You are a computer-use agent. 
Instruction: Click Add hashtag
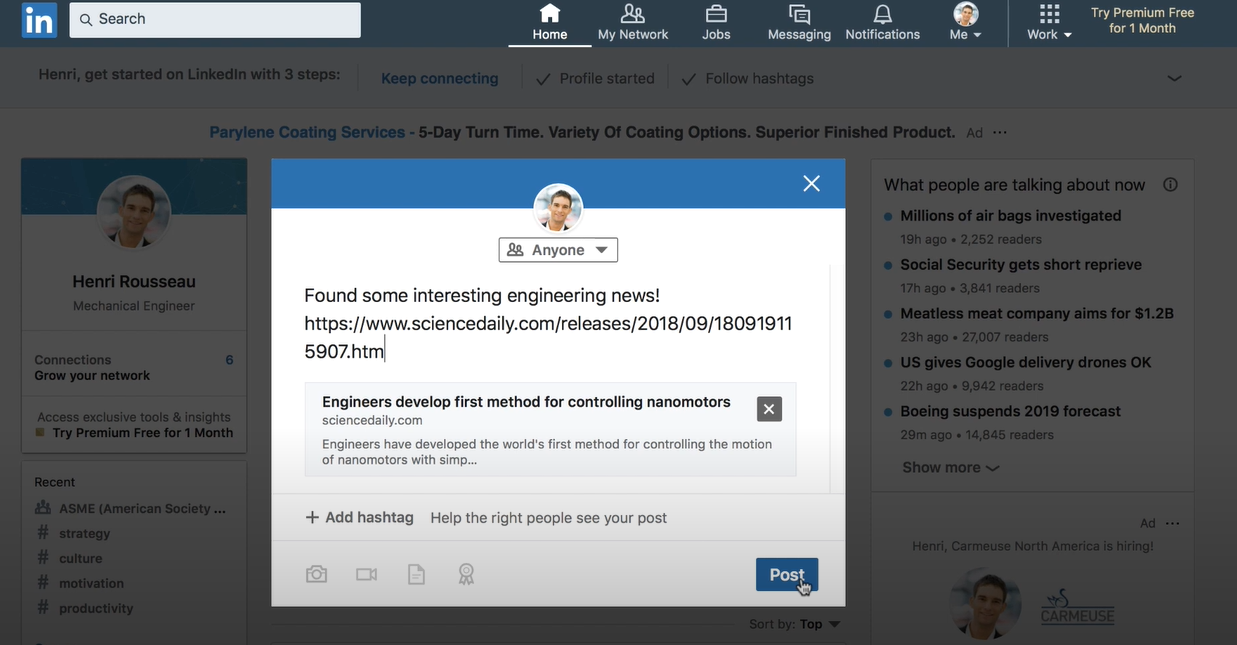359,517
